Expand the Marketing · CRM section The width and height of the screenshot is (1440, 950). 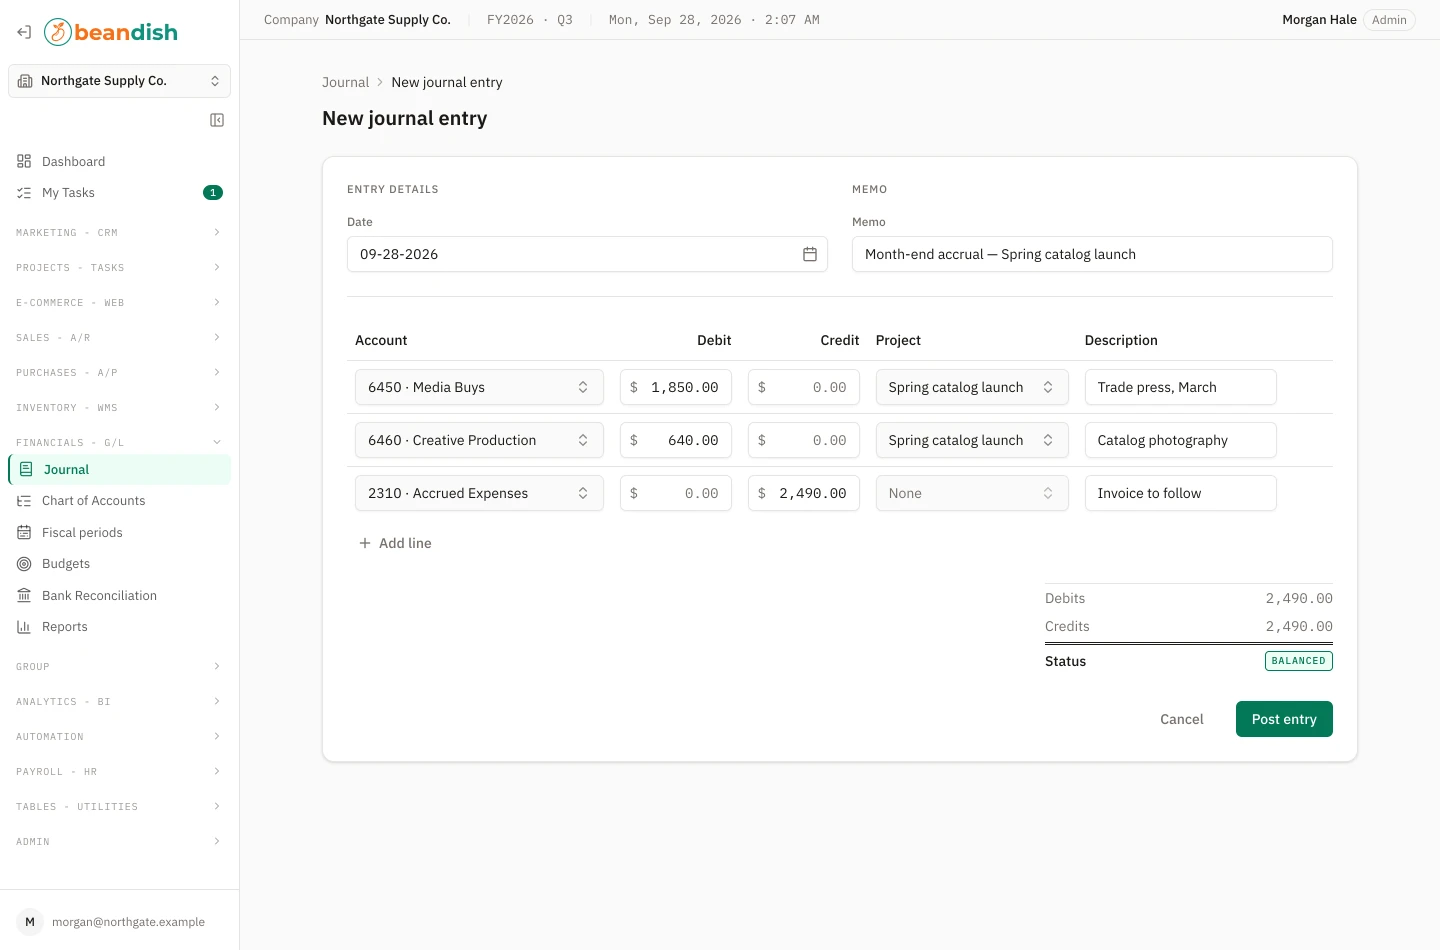(119, 233)
